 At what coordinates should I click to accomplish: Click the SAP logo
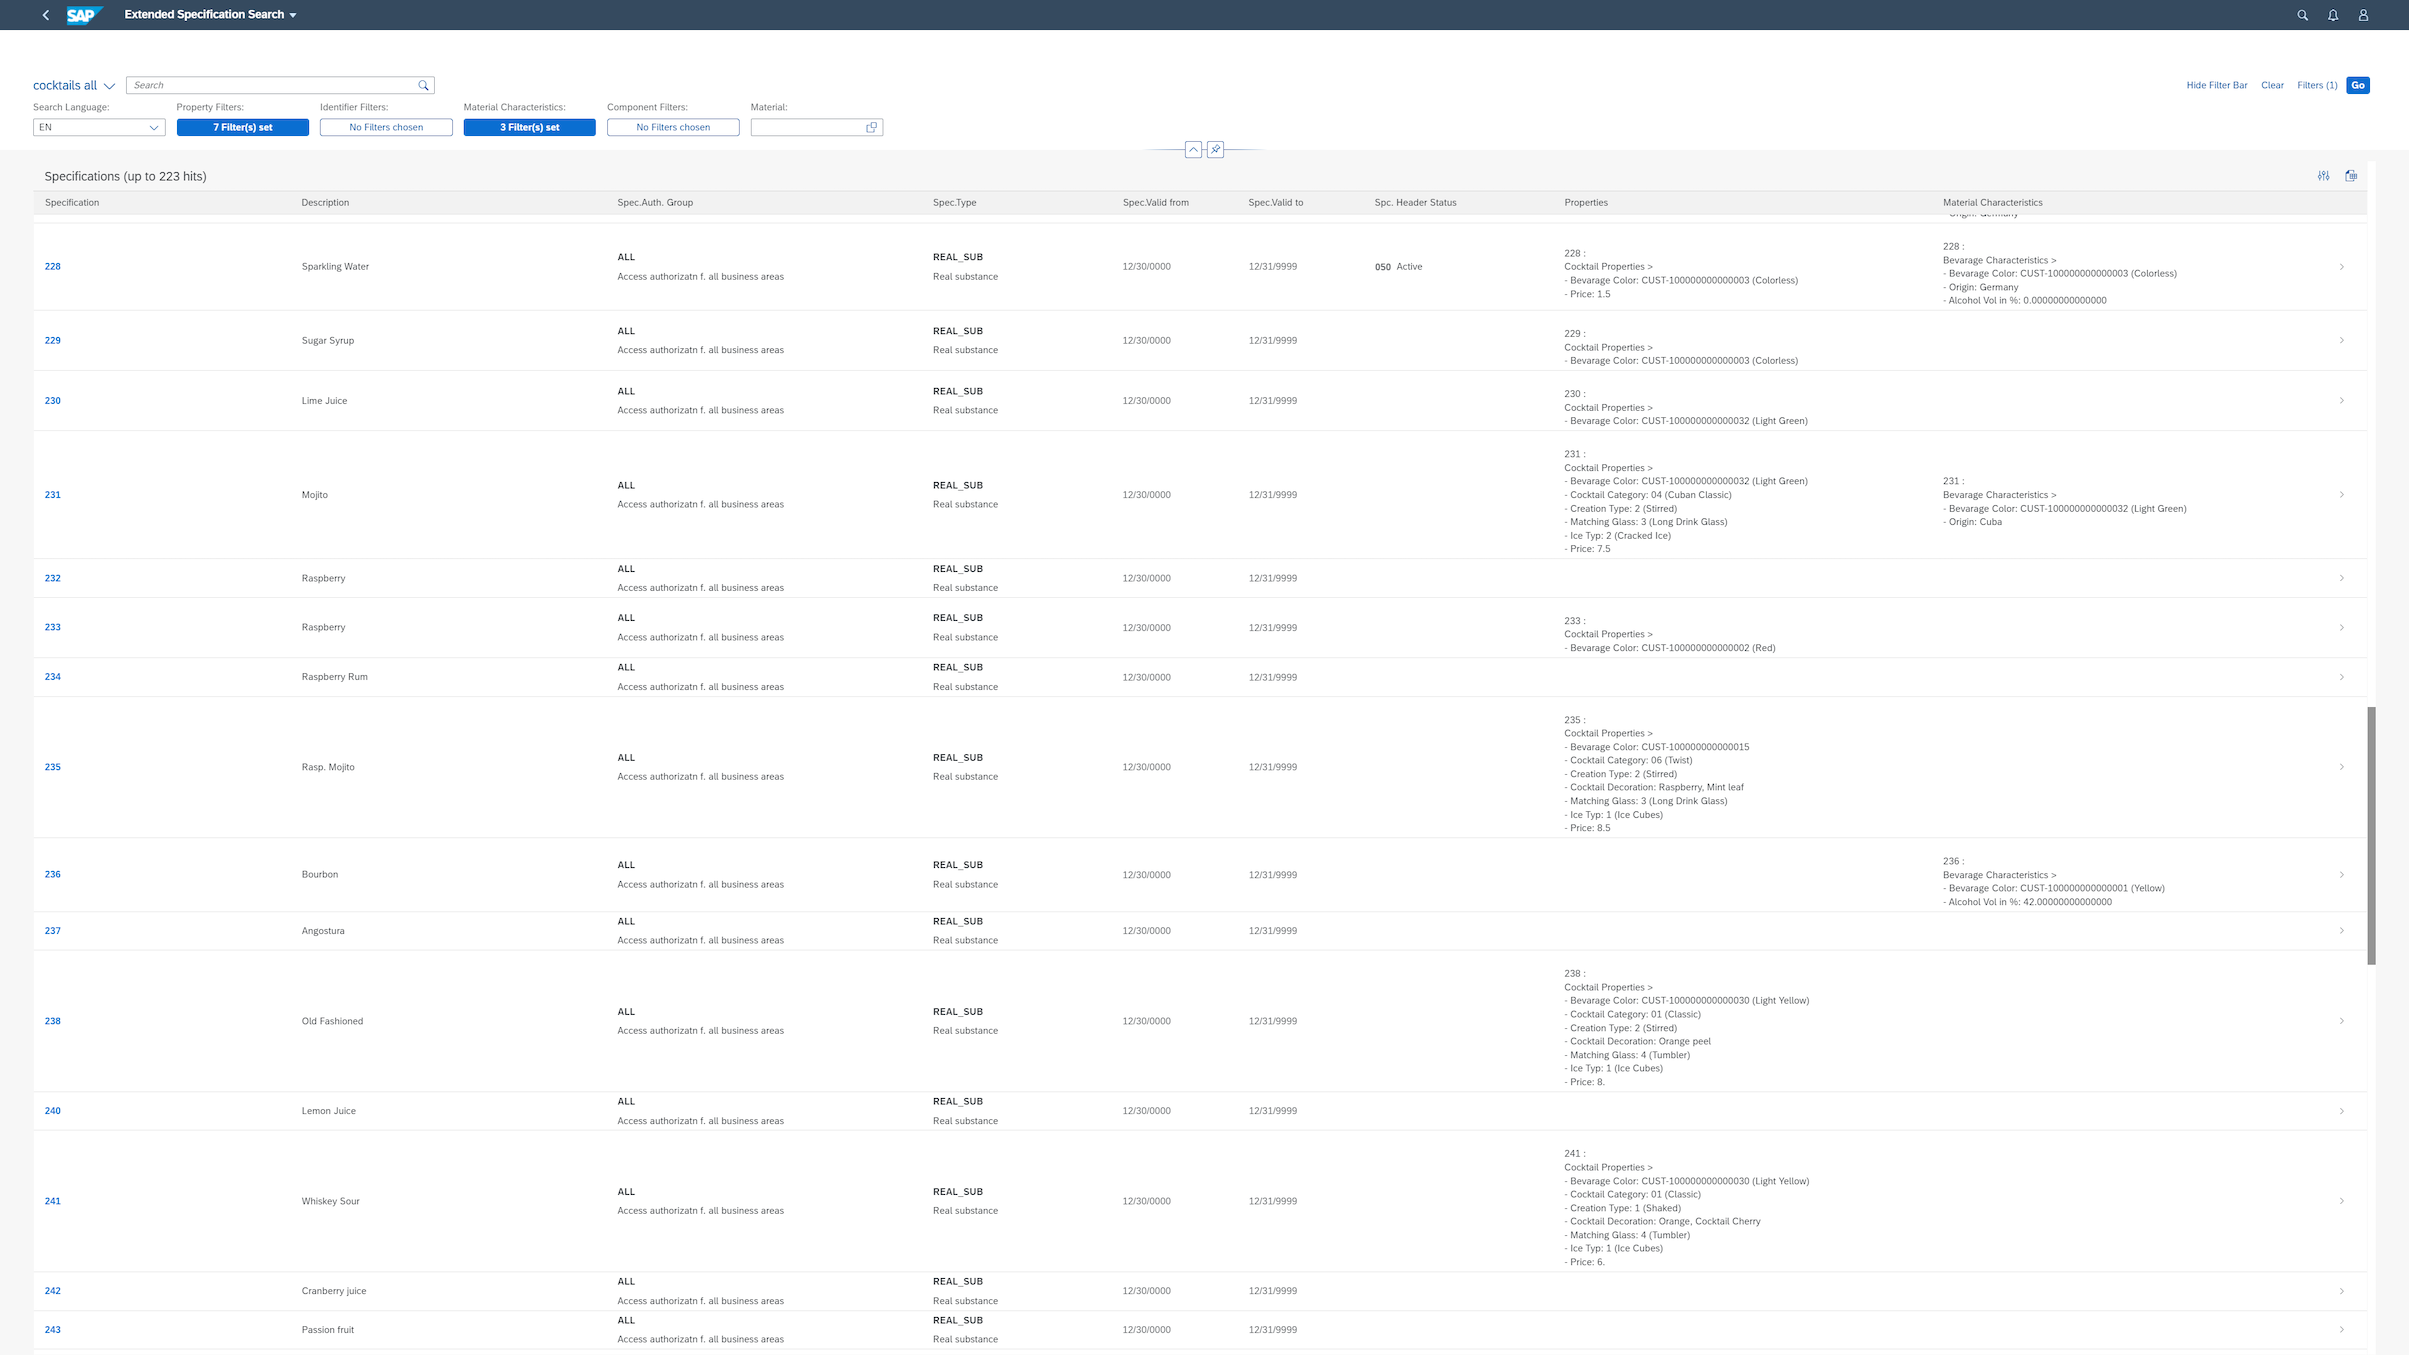(84, 15)
